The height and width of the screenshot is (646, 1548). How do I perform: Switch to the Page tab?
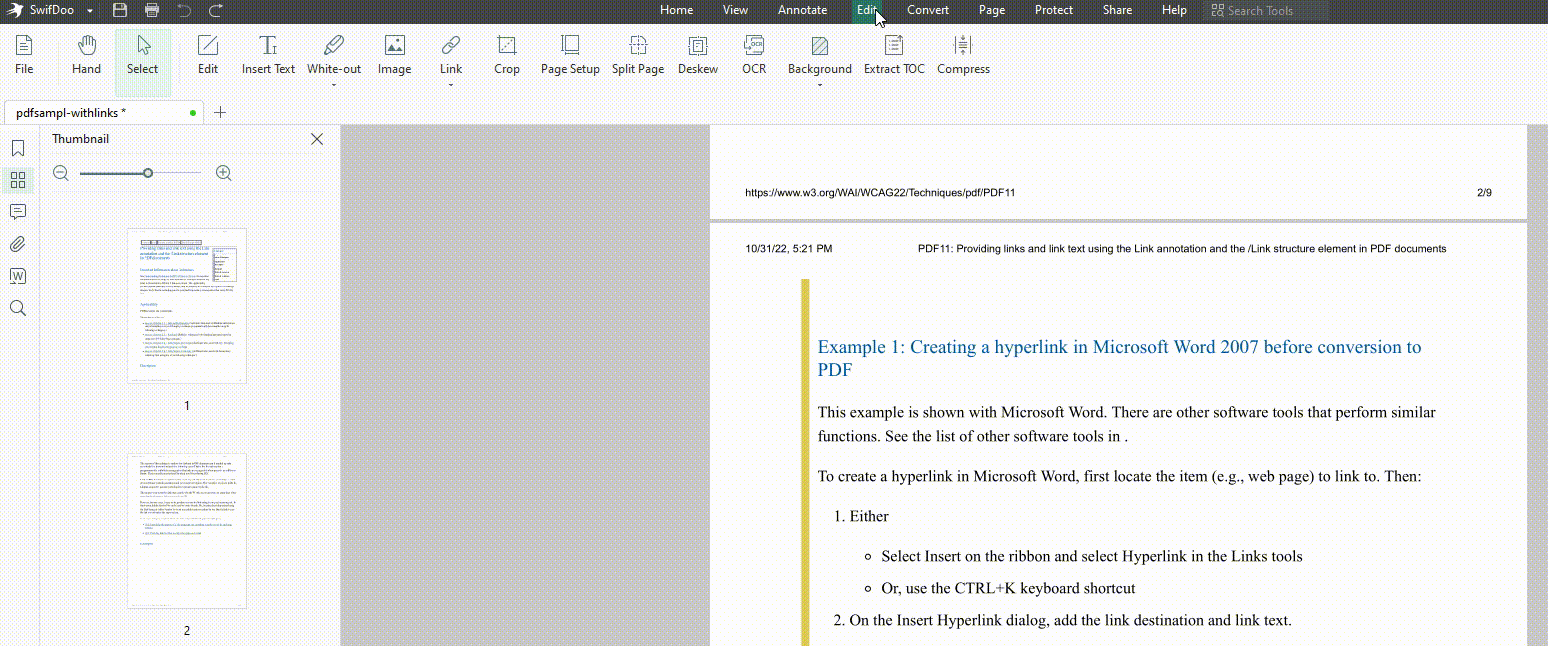(x=992, y=10)
